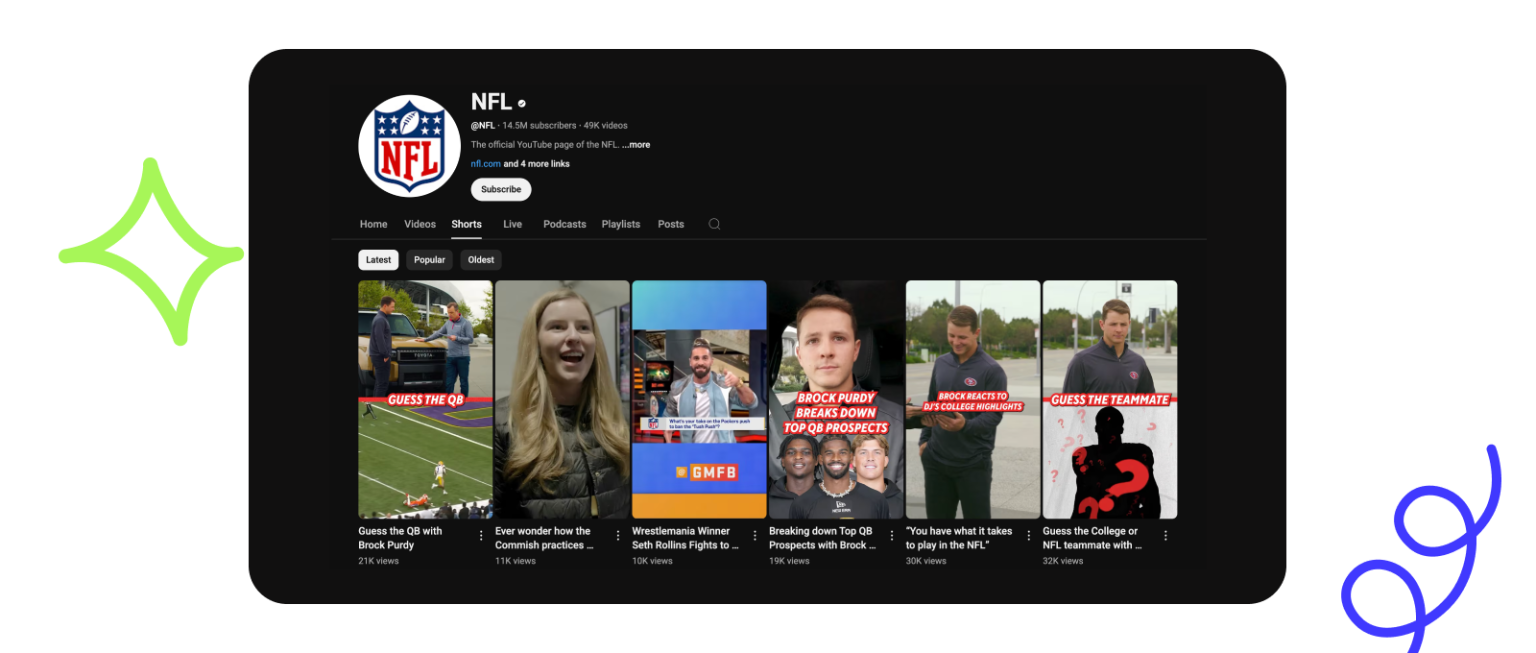The height and width of the screenshot is (653, 1536).
Task: Open options for Breaking down Top QB Prospects
Action: [890, 535]
